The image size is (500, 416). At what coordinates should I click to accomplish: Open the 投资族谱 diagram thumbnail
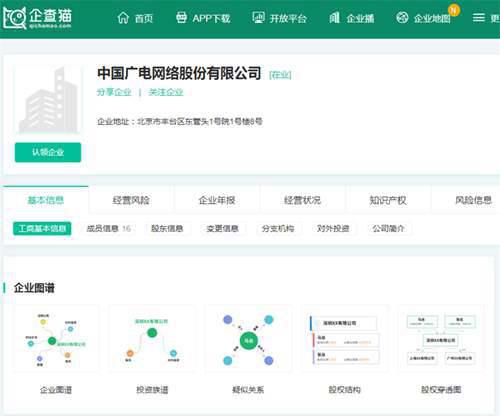click(x=152, y=339)
